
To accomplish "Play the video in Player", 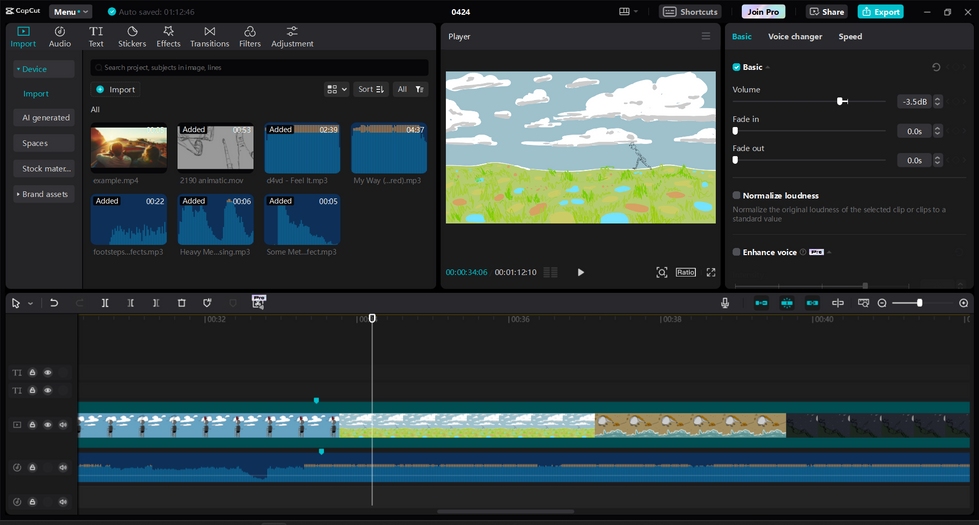I will pyautogui.click(x=581, y=272).
